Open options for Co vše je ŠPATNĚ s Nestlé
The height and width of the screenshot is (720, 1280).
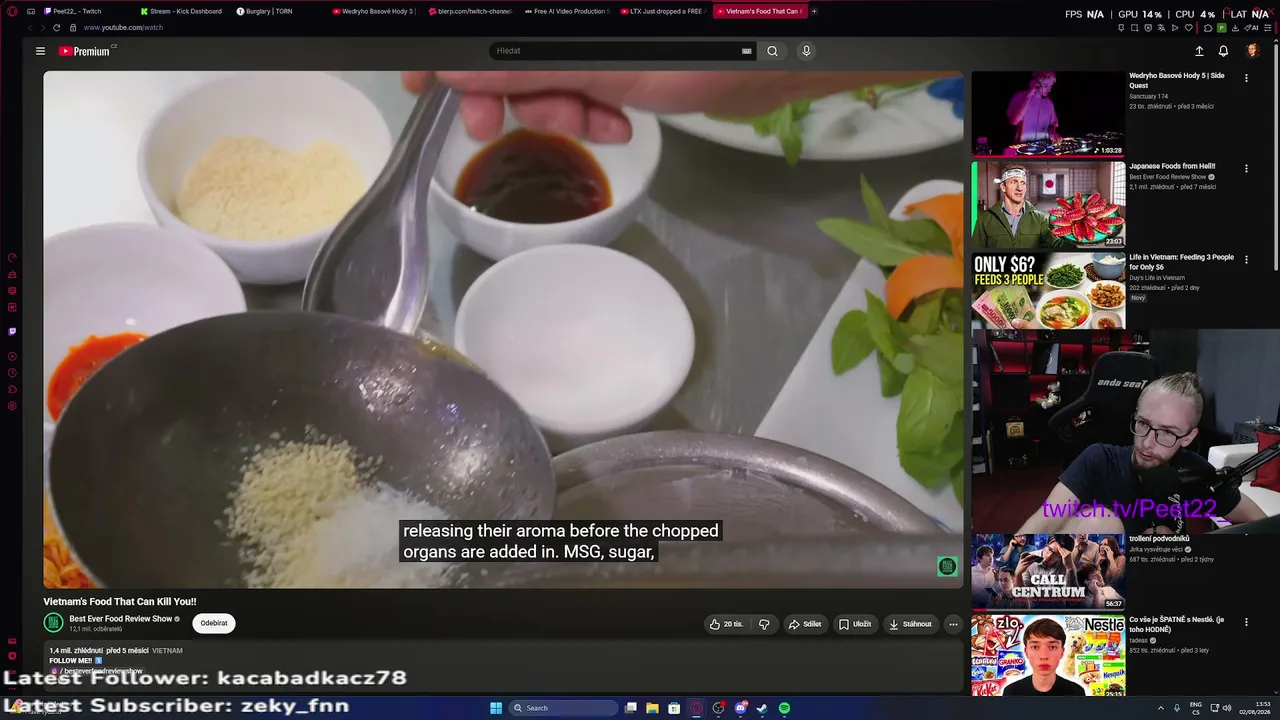pos(1246,621)
